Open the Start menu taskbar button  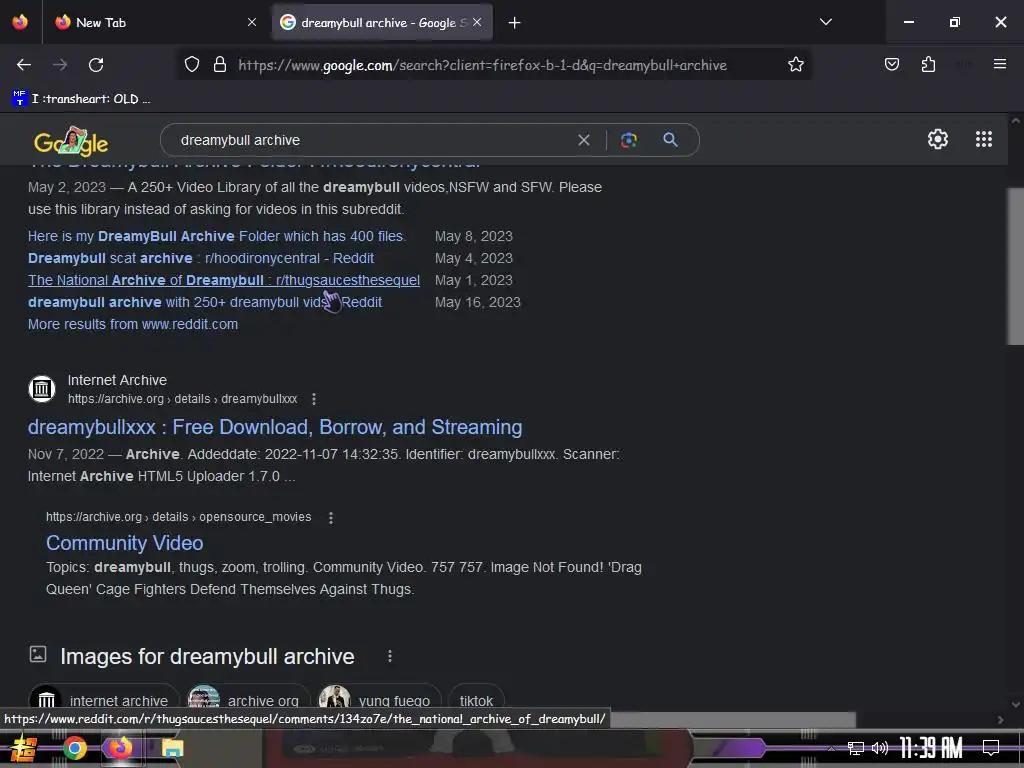tap(24, 748)
